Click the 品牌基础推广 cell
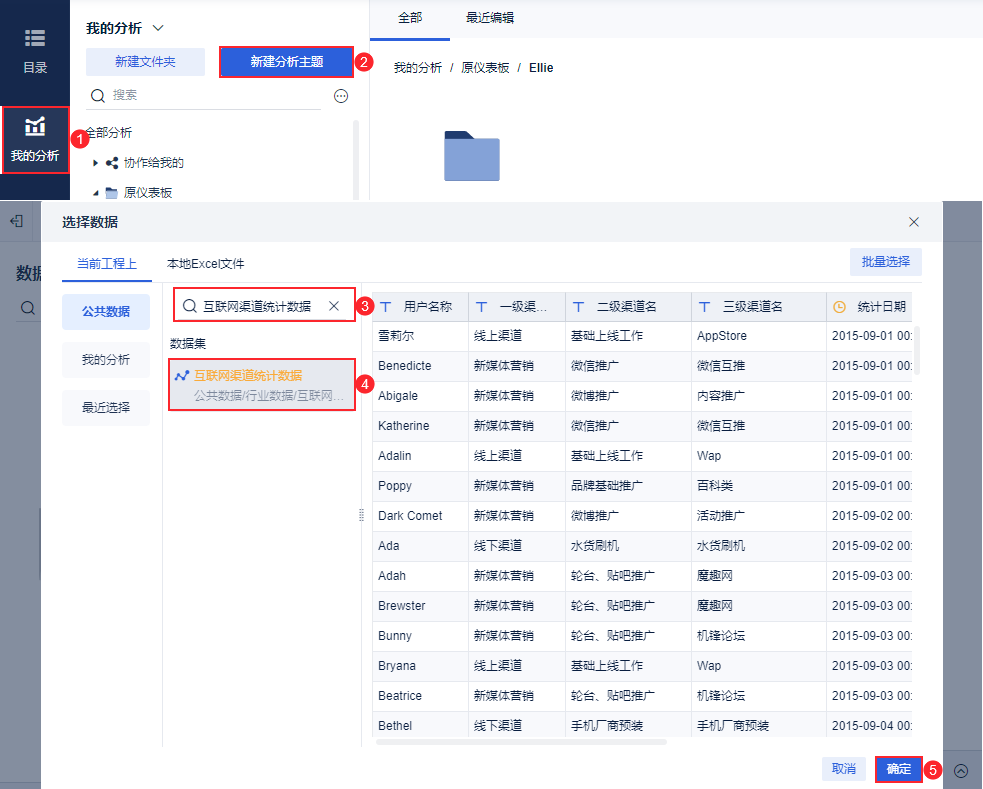Image resolution: width=983 pixels, height=789 pixels. [x=628, y=486]
